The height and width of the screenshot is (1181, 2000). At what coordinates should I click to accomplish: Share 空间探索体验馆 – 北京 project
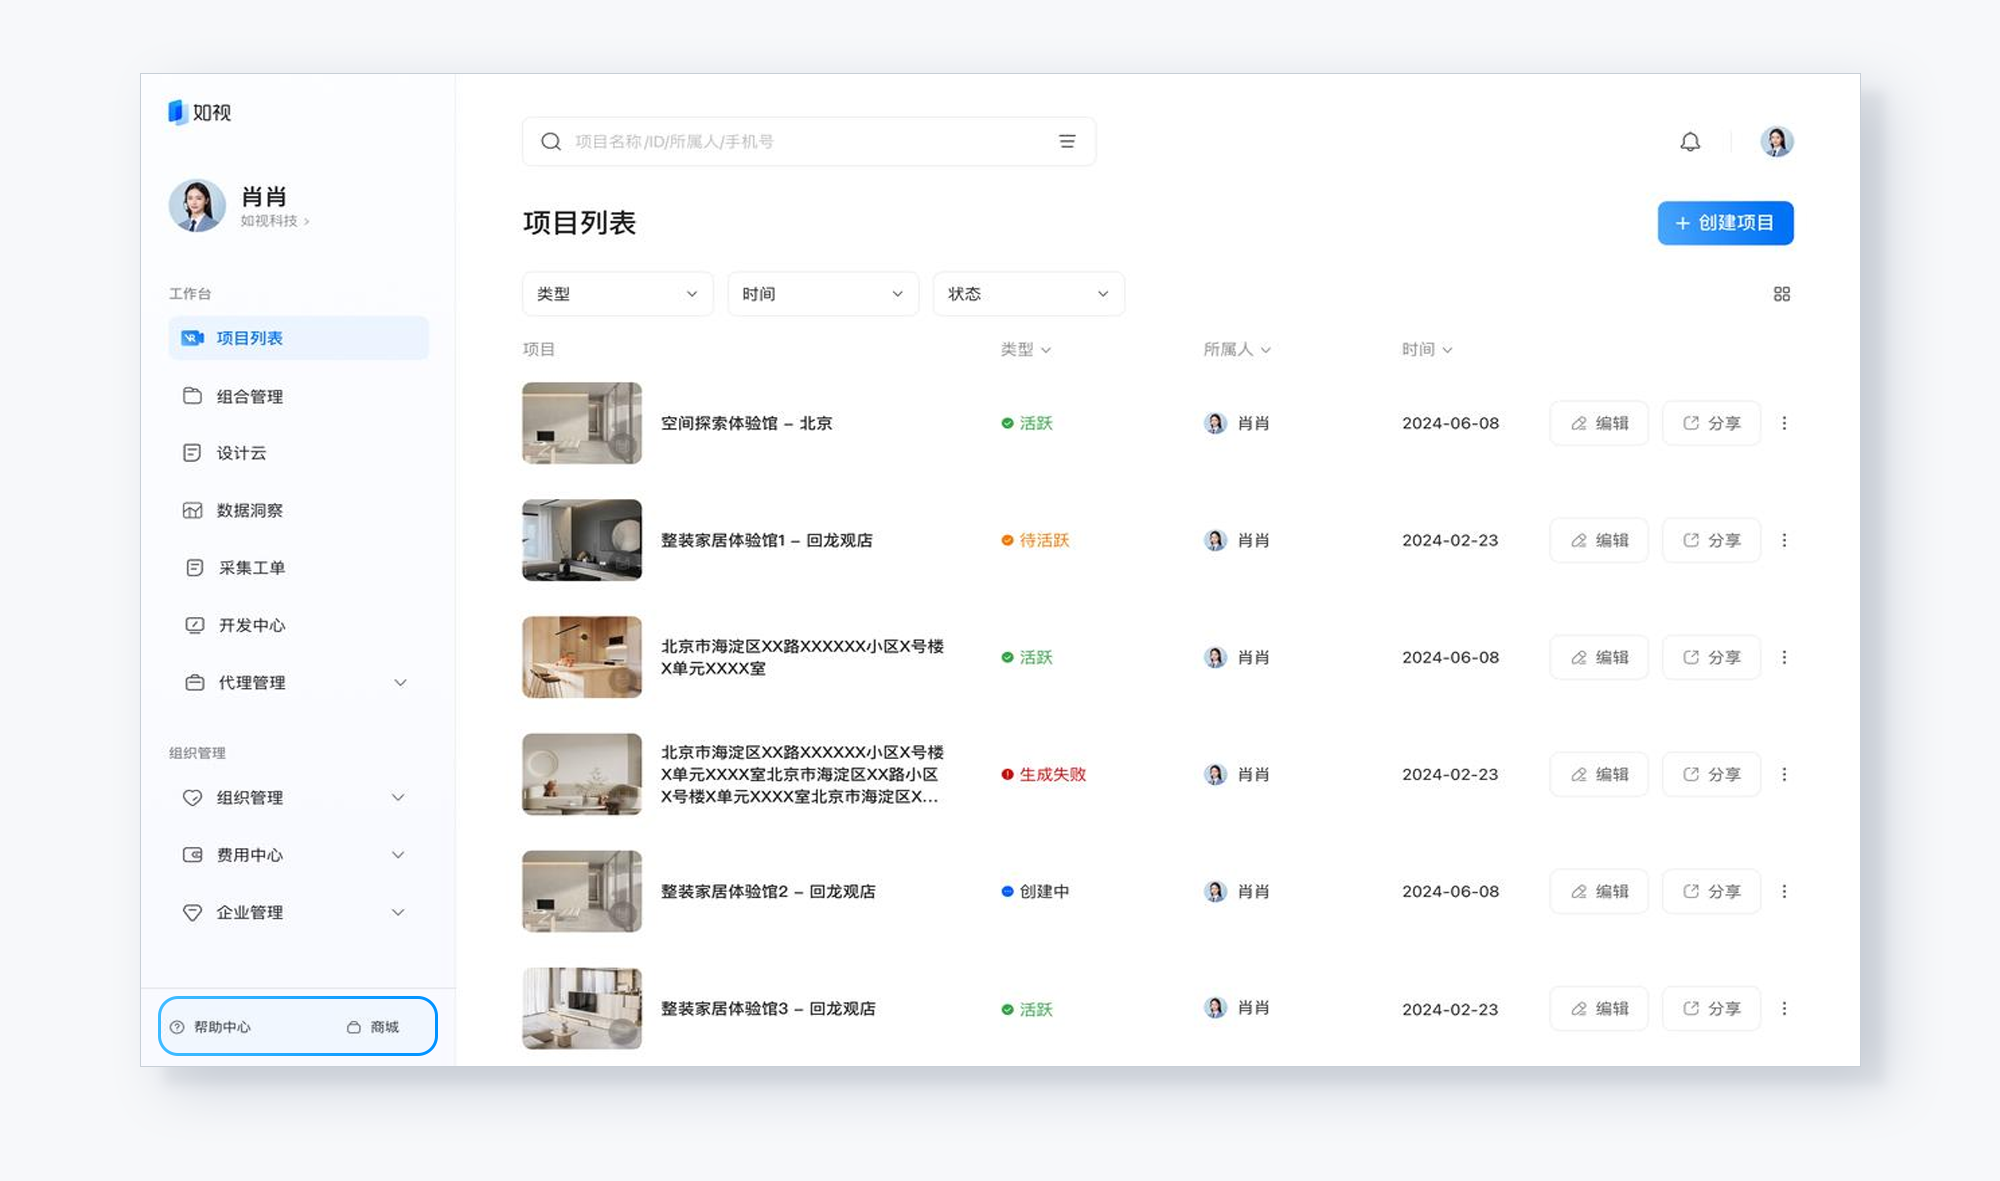point(1711,423)
